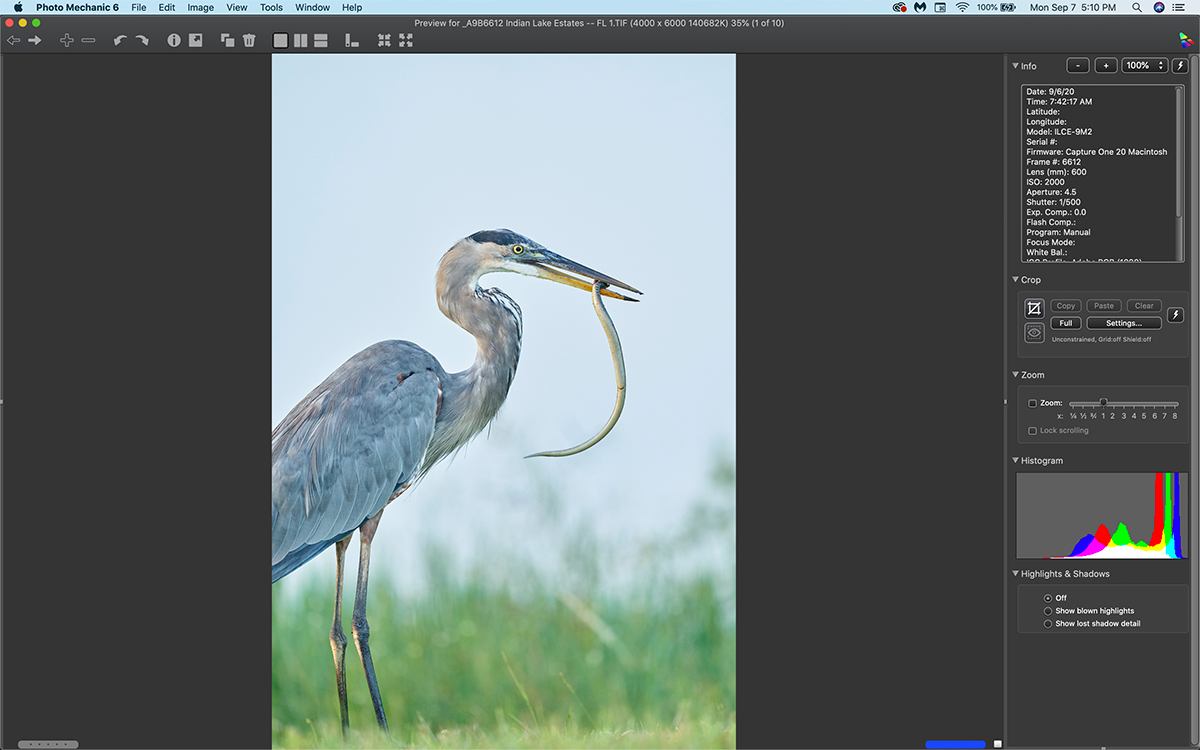Open the Apple menu
The image size is (1200, 750).
click(x=18, y=7)
